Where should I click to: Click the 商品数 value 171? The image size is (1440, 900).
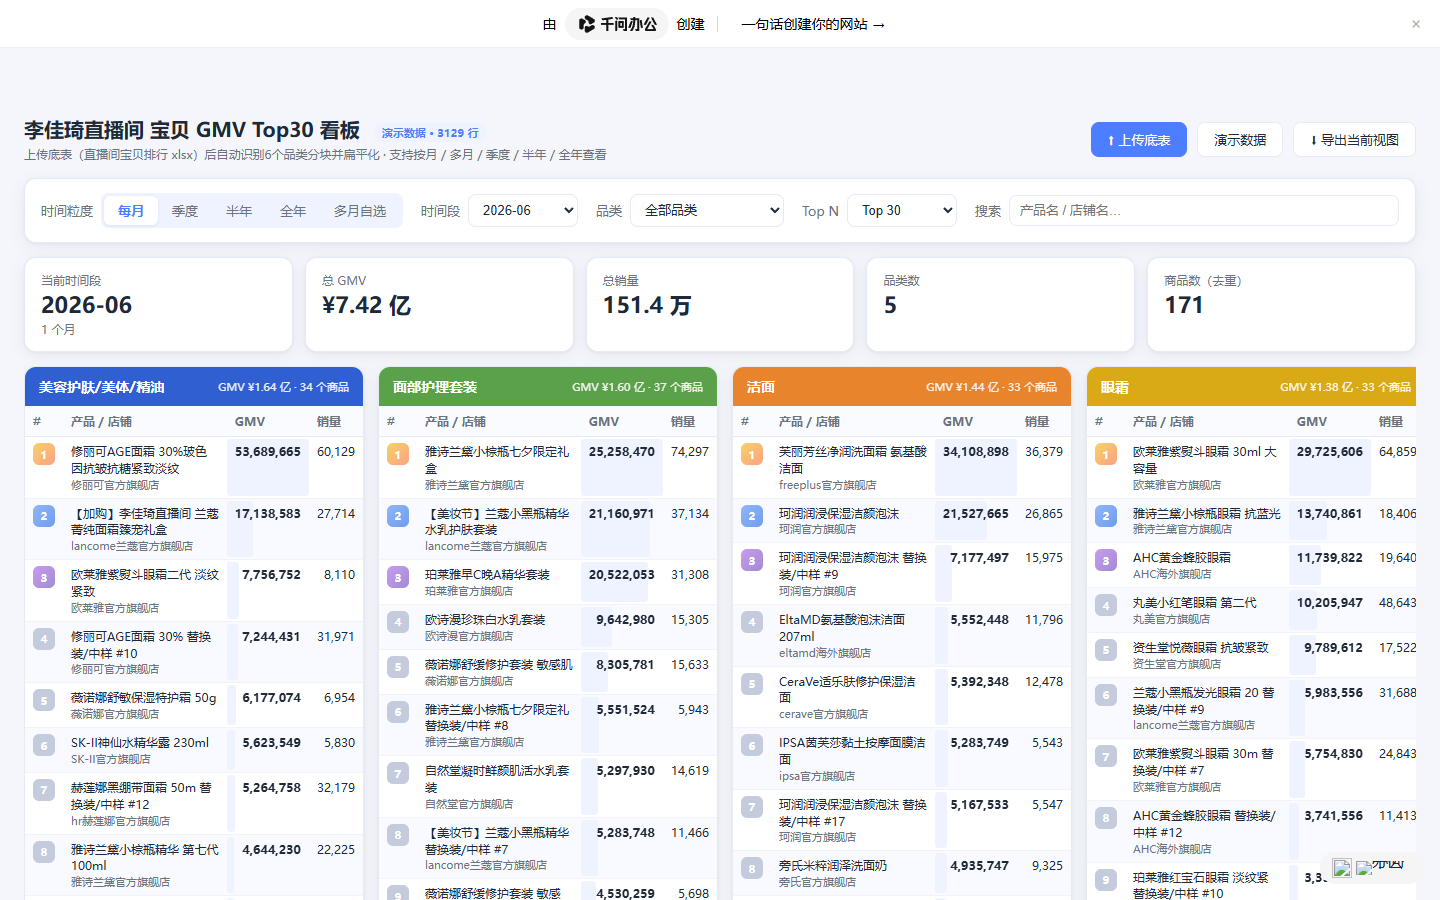[x=1184, y=305]
